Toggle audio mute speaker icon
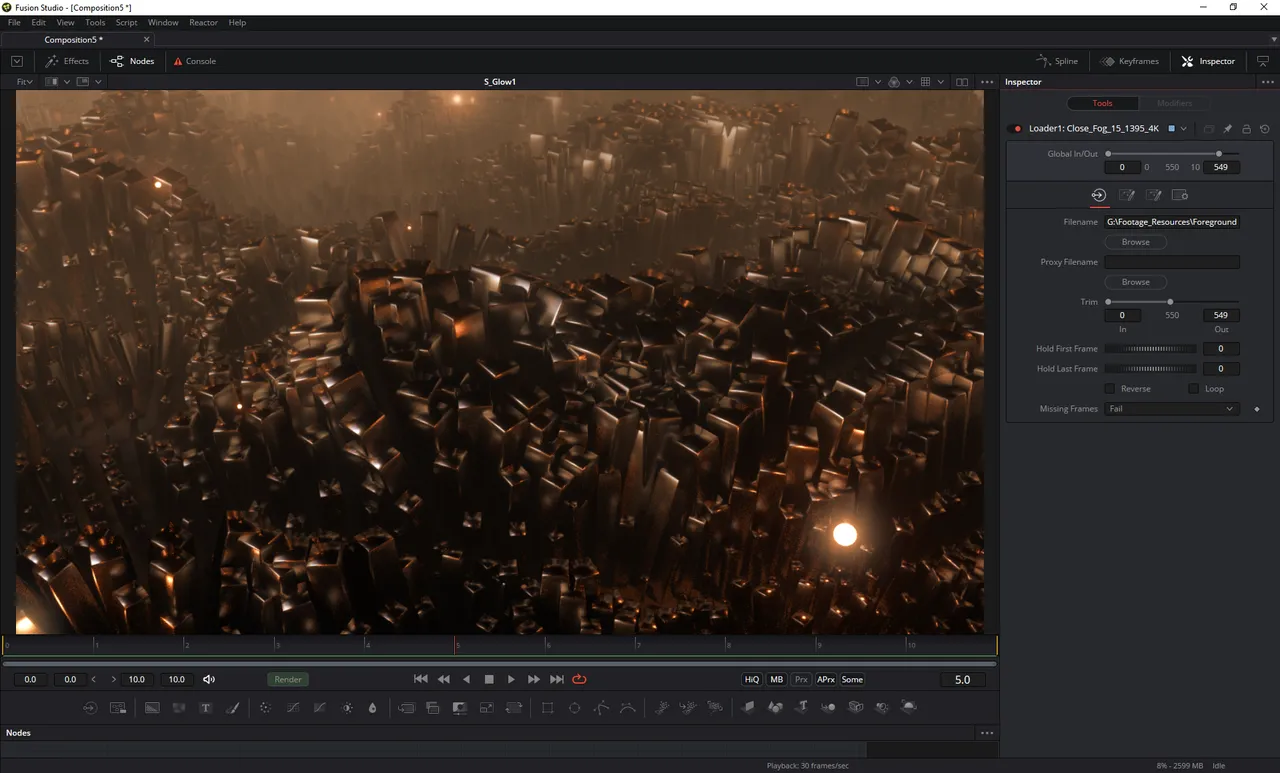The width and height of the screenshot is (1280, 773). (209, 679)
